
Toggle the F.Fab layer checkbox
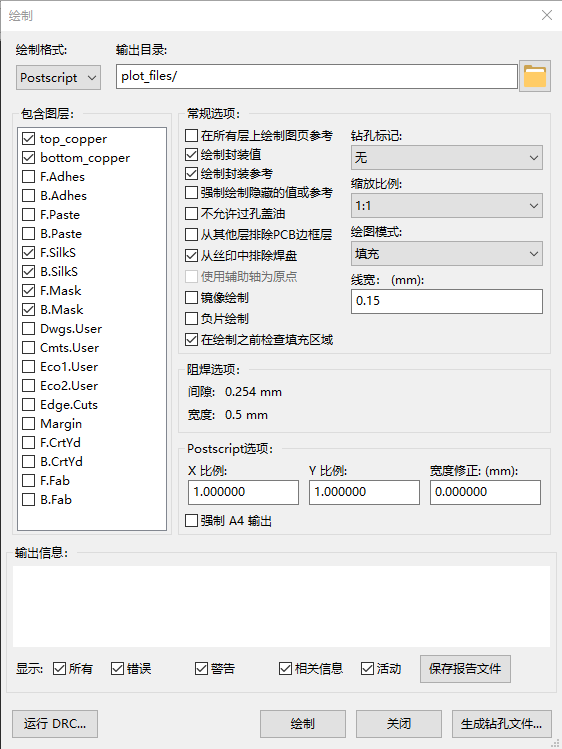click(x=29, y=481)
